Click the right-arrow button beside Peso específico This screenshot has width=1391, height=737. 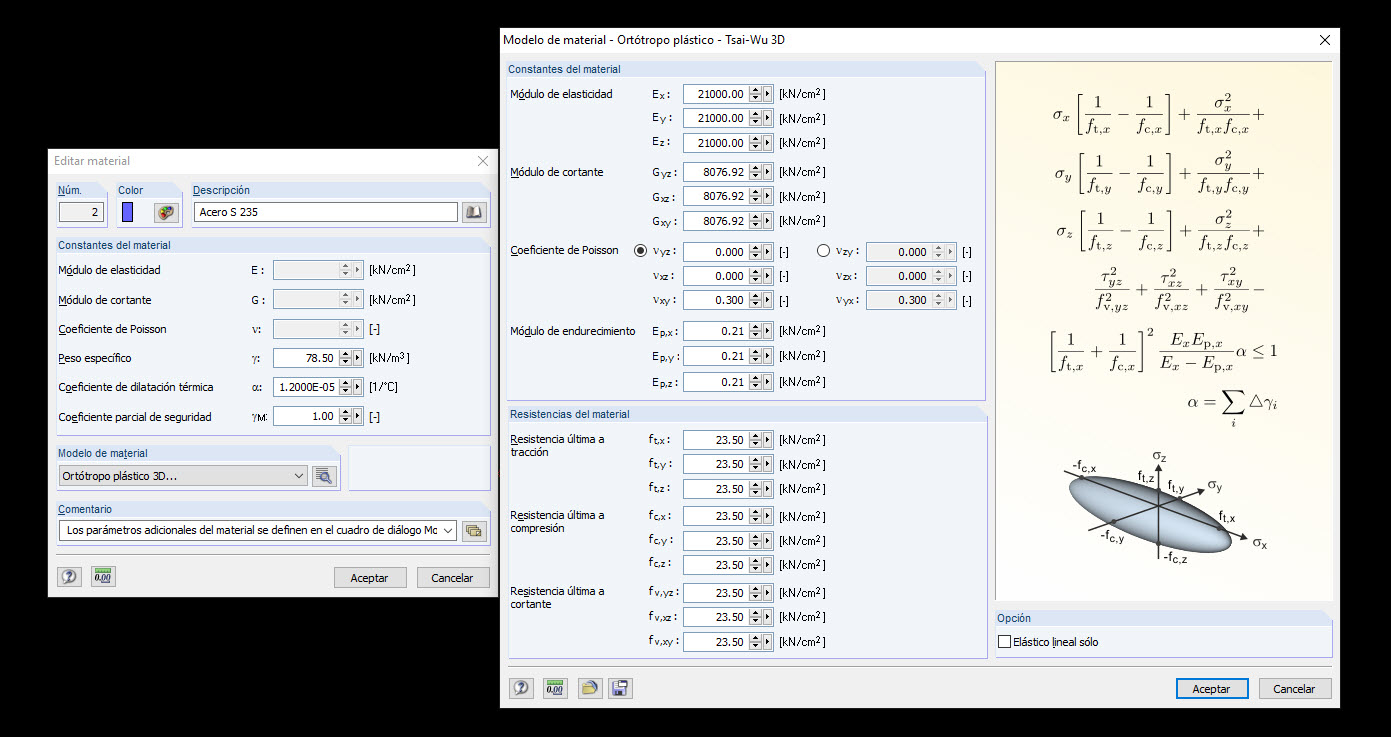(358, 358)
